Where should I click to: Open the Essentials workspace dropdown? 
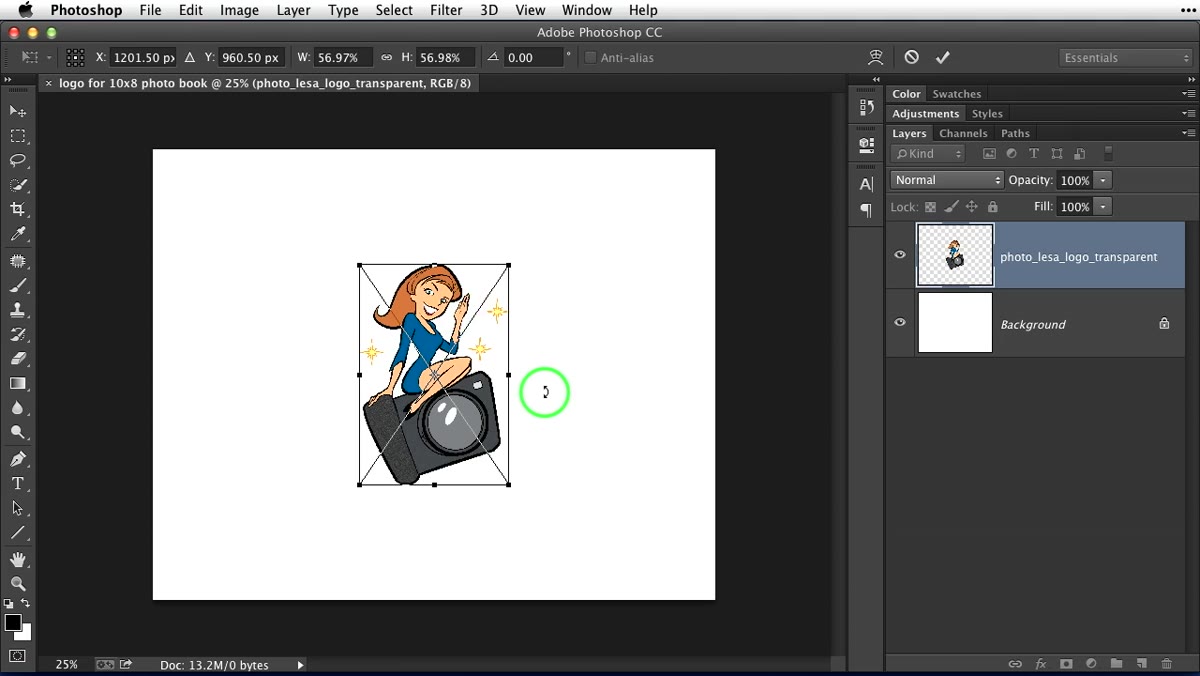[x=1125, y=58]
